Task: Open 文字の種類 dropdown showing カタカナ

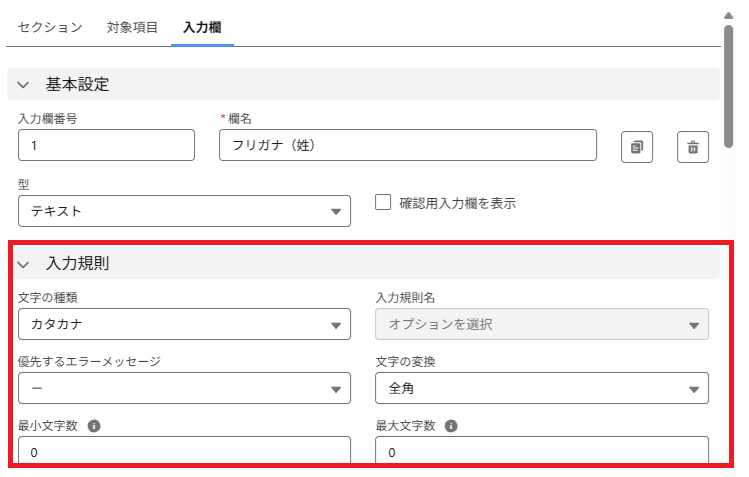Action: pyautogui.click(x=184, y=324)
